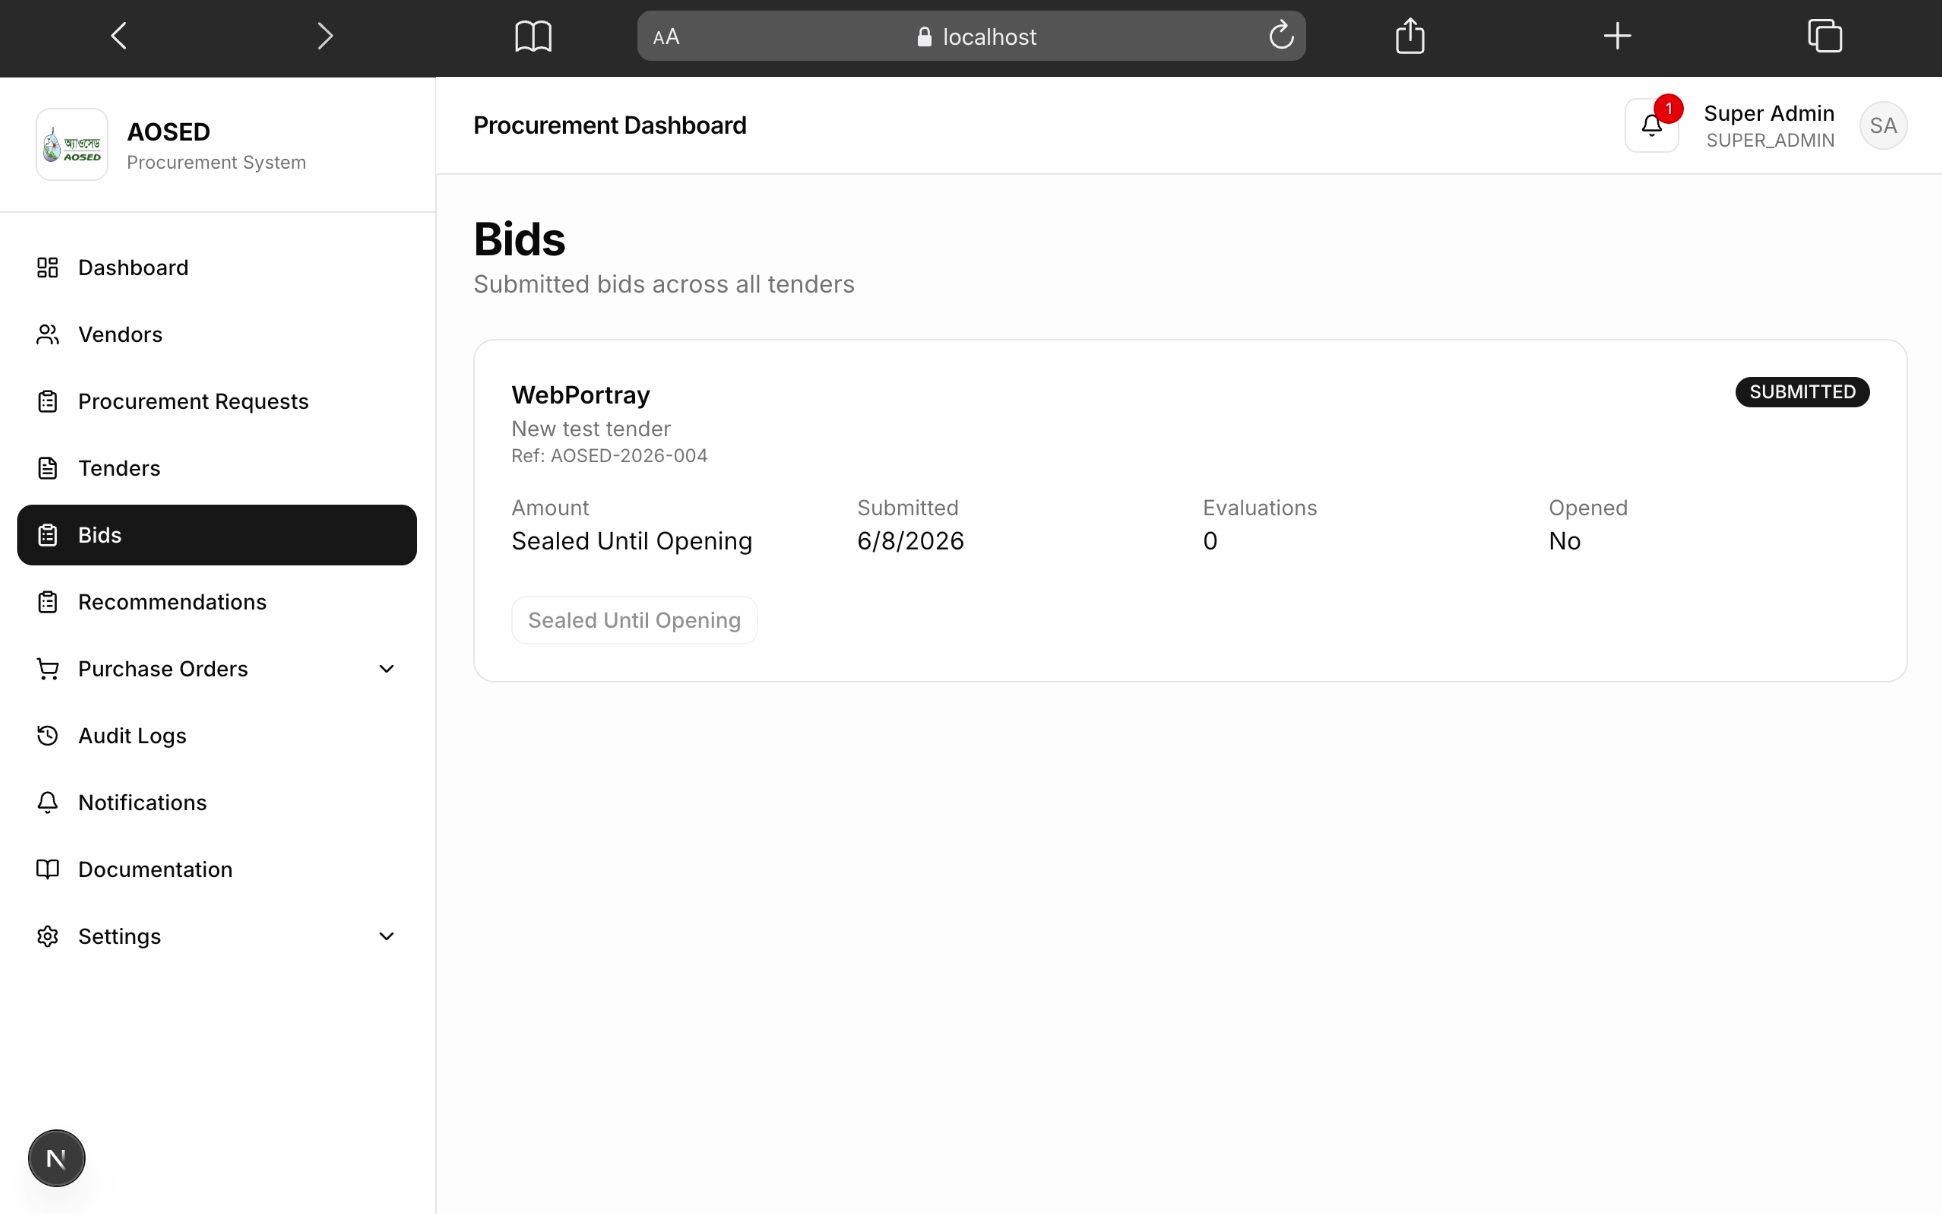The height and width of the screenshot is (1214, 1942).
Task: Click the SA user avatar
Action: coord(1883,126)
